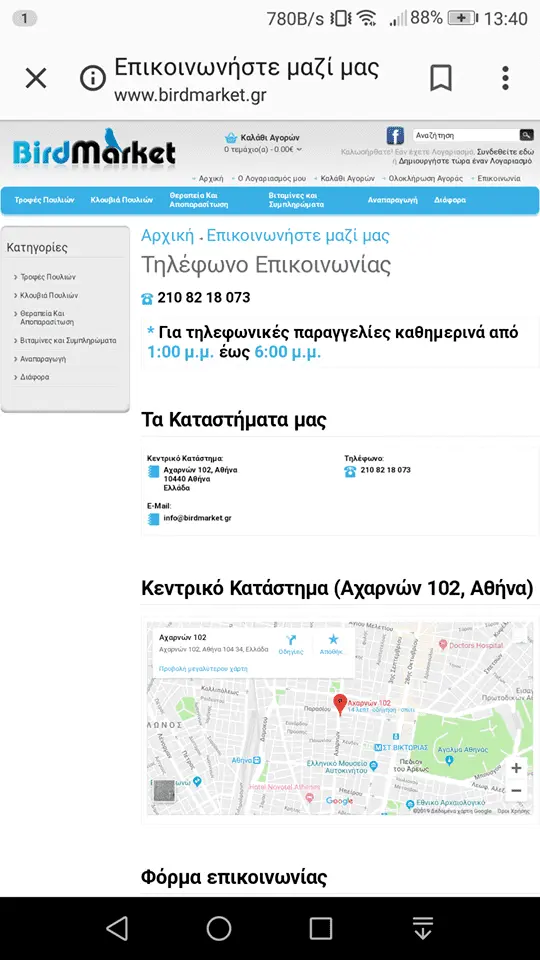Screen dimensions: 540x960
Task: Select Αναπαραγωγή in blue menu bar
Action: [x=392, y=200]
